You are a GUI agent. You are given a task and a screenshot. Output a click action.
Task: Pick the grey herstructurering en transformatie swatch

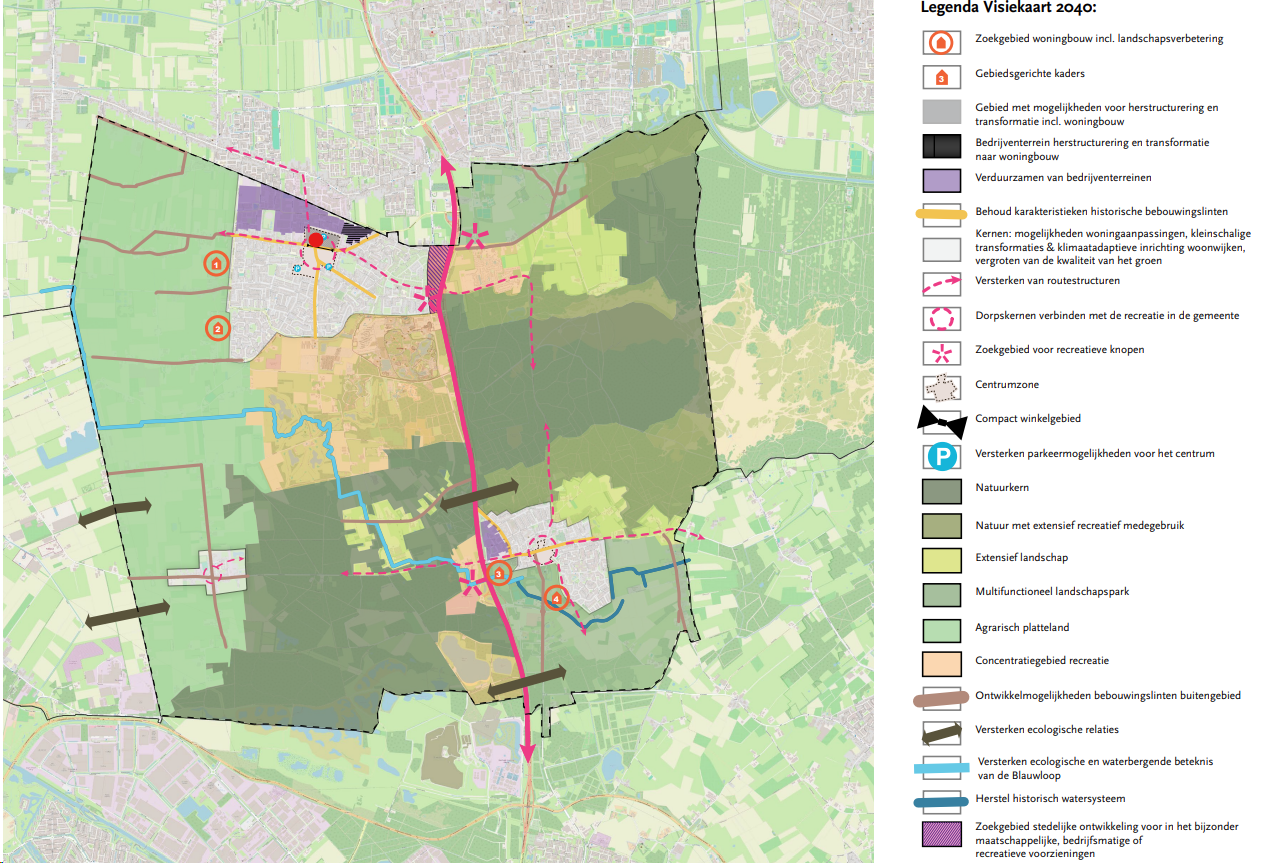pyautogui.click(x=942, y=112)
